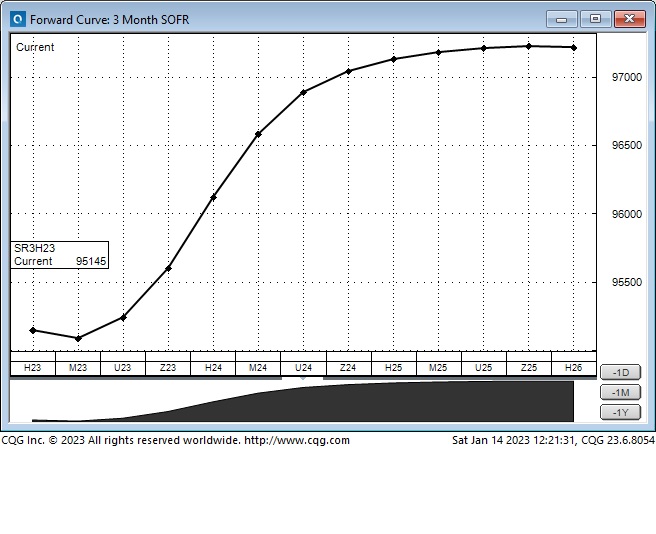Select the Z23 contract label
The width and height of the screenshot is (656, 534).
[168, 367]
